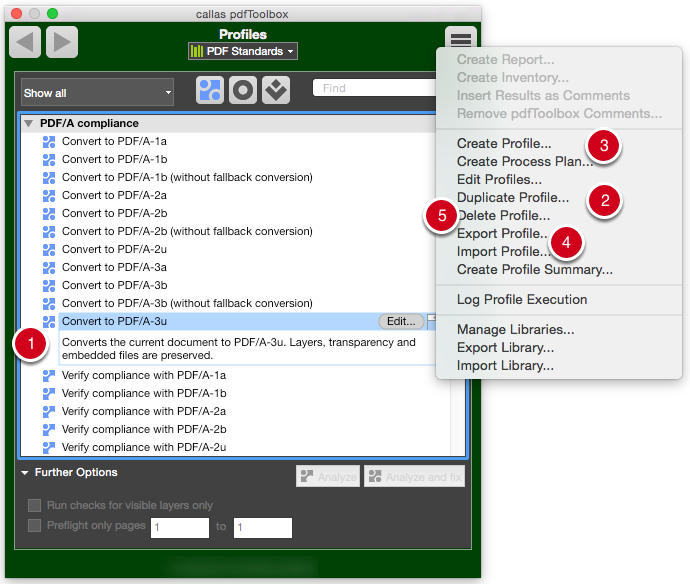Click the icon beside Convert to PDF/A-3b
The image size is (690, 584).
pyautogui.click(x=49, y=286)
